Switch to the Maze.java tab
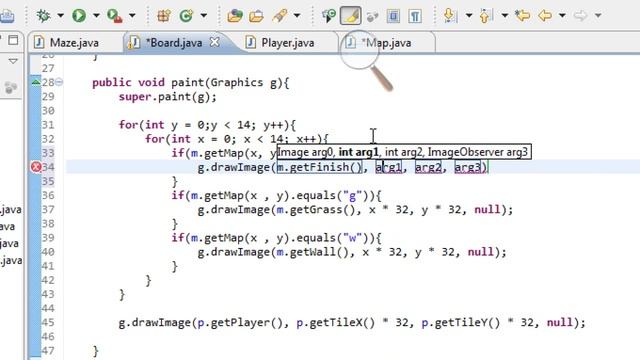Screen dimensions: 640x360 tap(73, 42)
